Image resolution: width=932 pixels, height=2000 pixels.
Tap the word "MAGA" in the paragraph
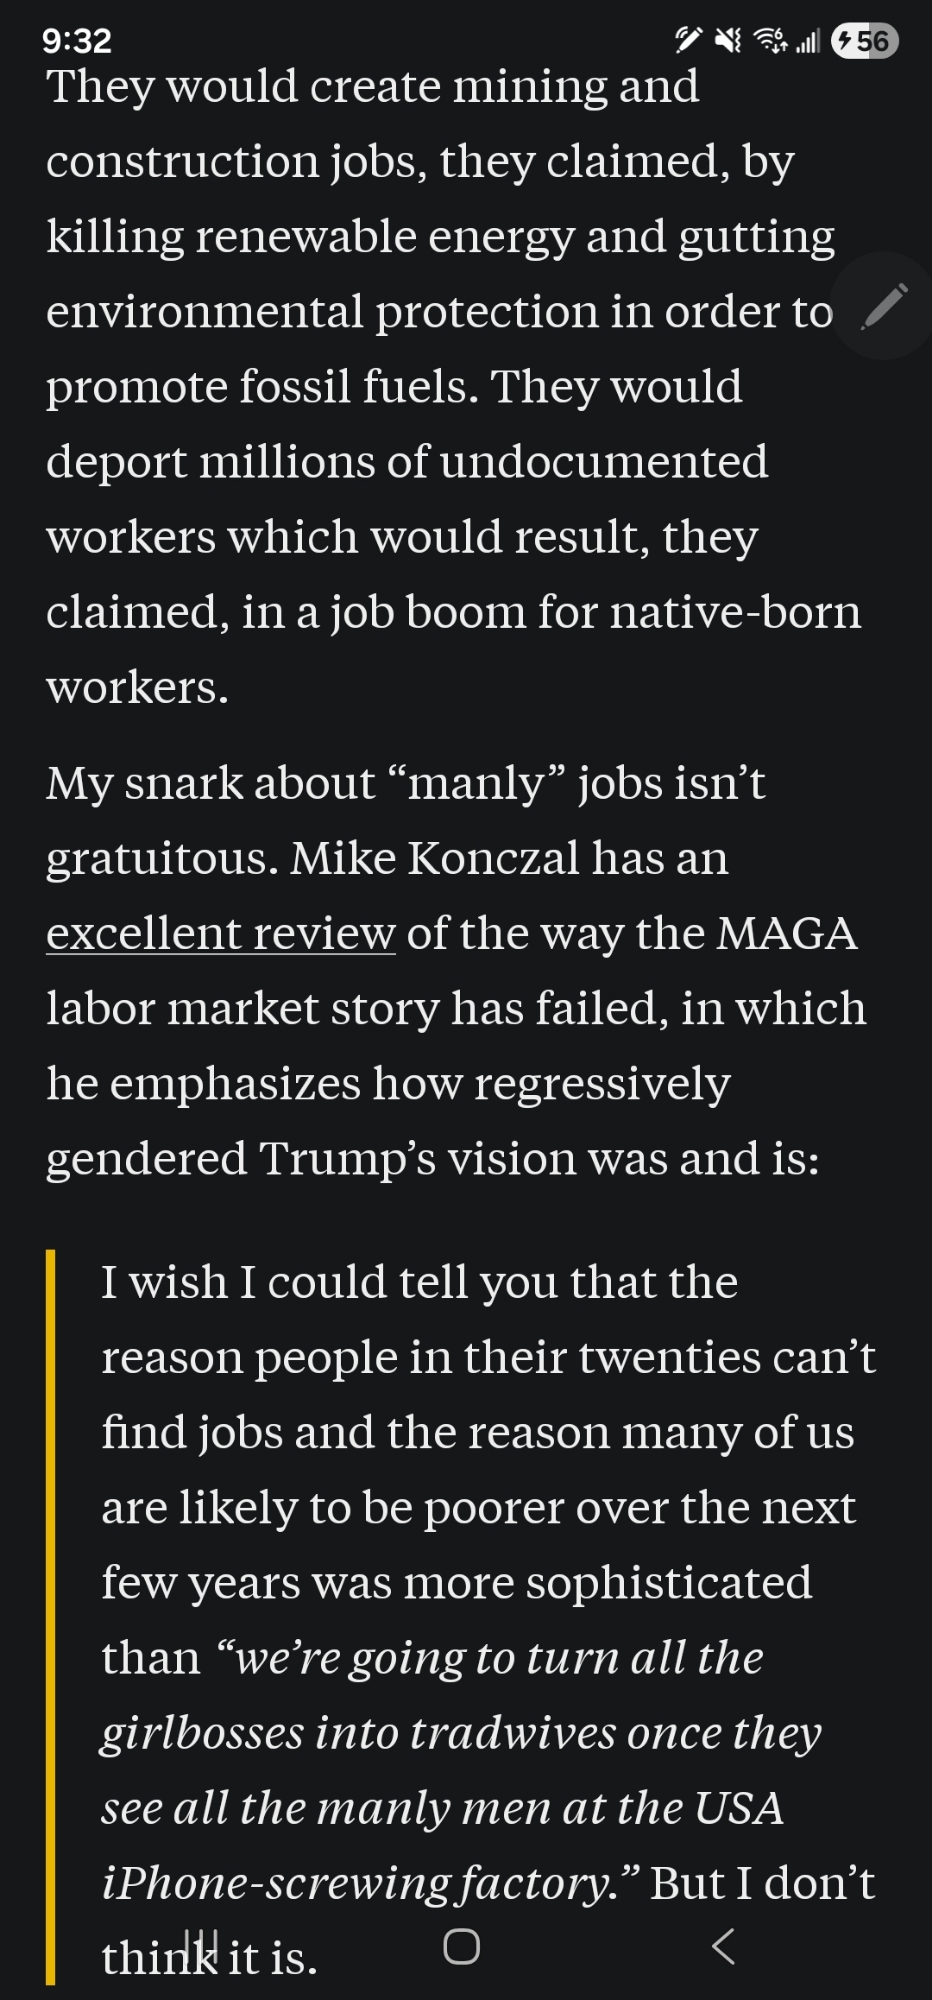(x=786, y=933)
